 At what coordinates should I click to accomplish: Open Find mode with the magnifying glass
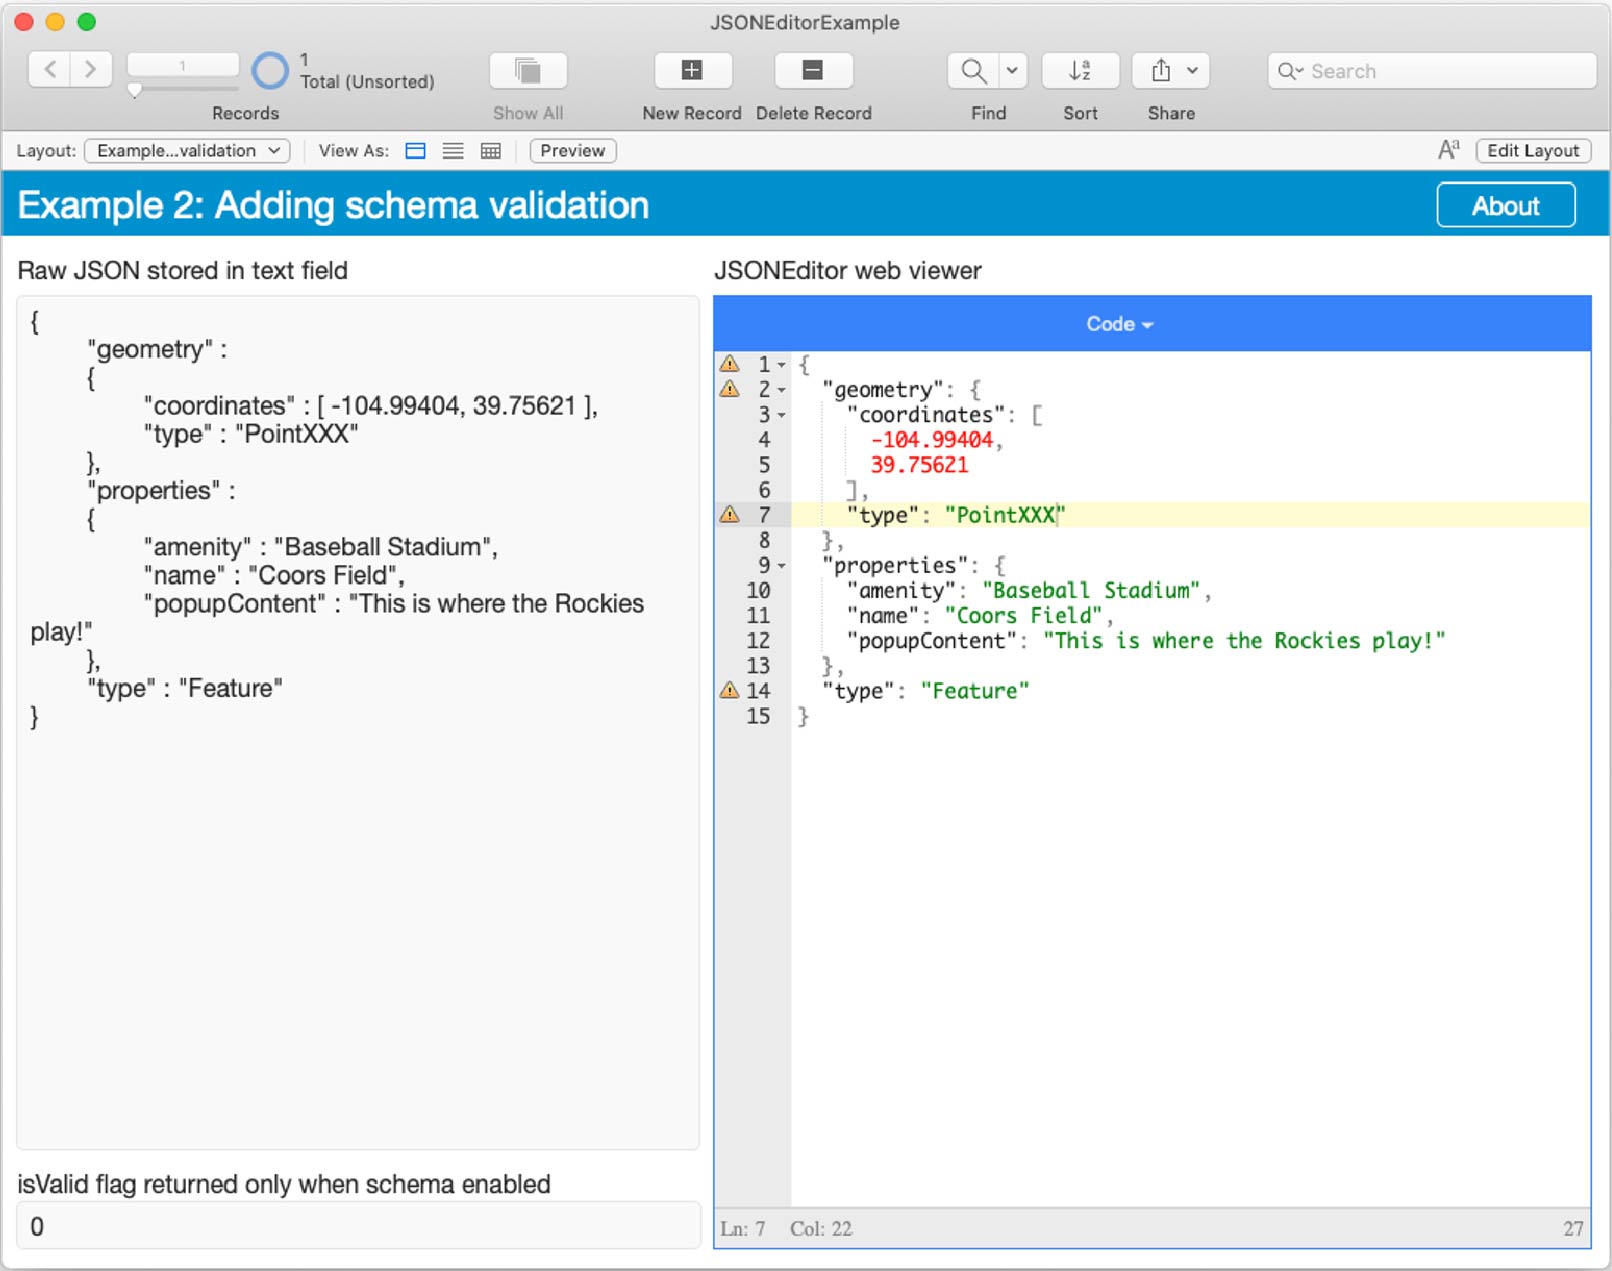(x=971, y=70)
